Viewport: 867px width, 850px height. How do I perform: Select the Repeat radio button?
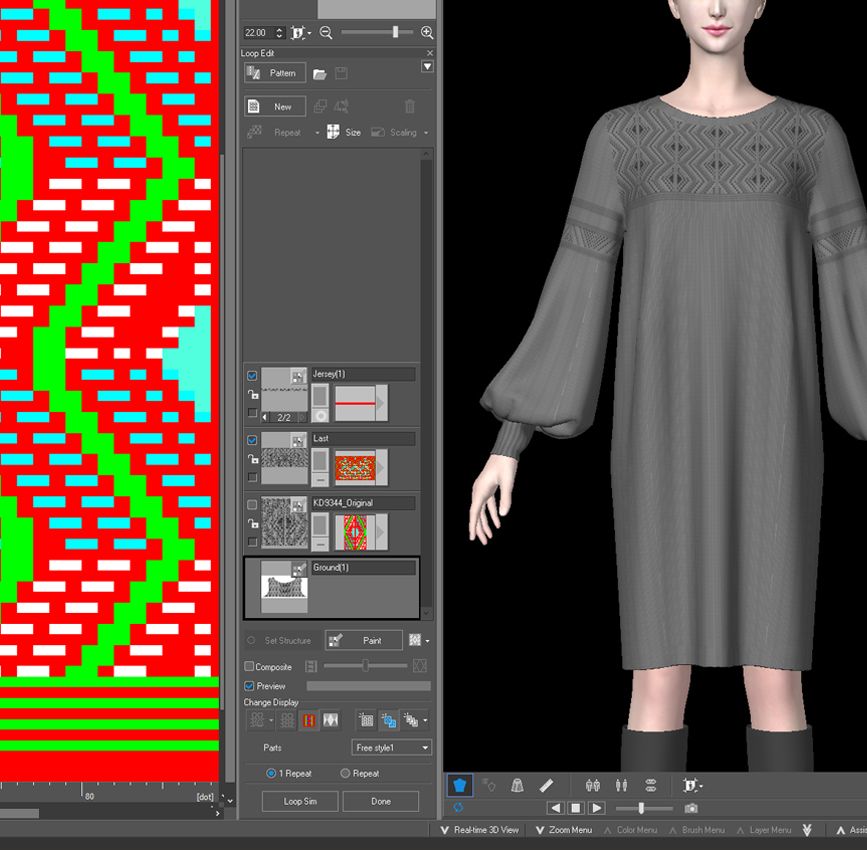(x=346, y=774)
